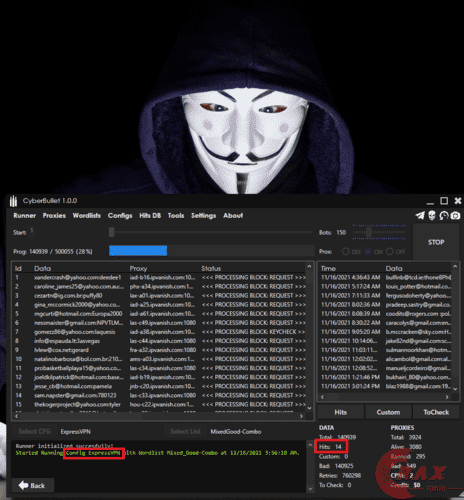Click the headset support icon
The height and width of the screenshot is (500, 464).
pyautogui.click(x=444, y=216)
